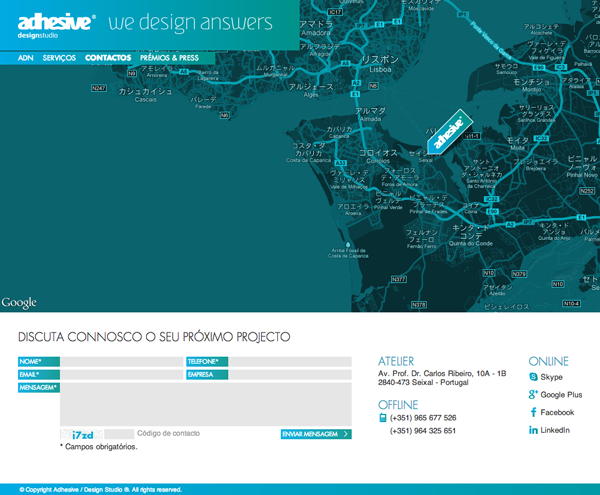Click into the Telefone field
The height and width of the screenshot is (495, 600).
pos(290,361)
